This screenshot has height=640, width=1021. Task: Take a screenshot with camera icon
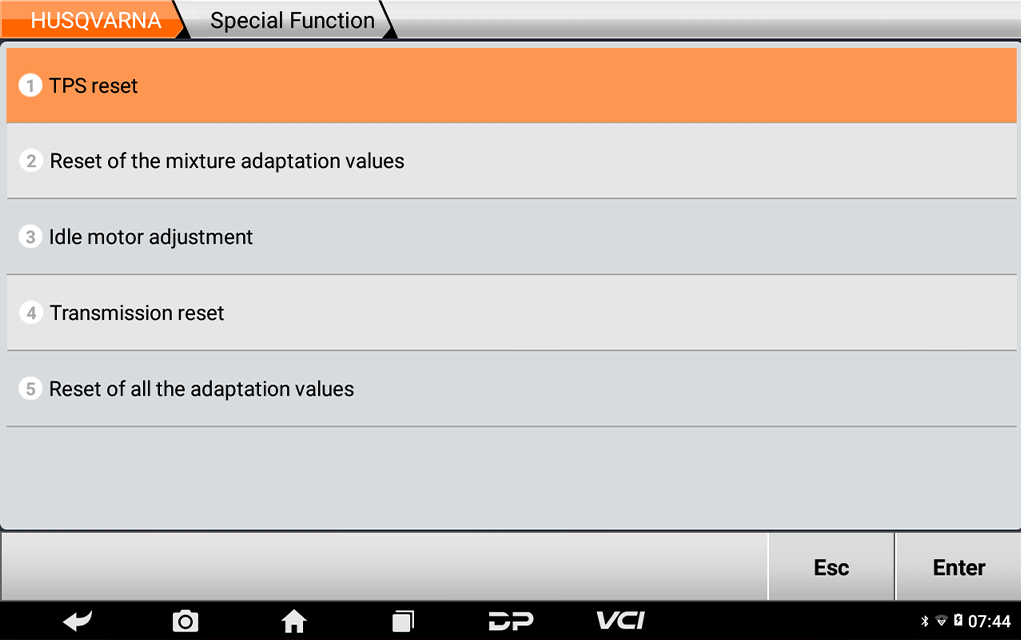click(x=186, y=621)
